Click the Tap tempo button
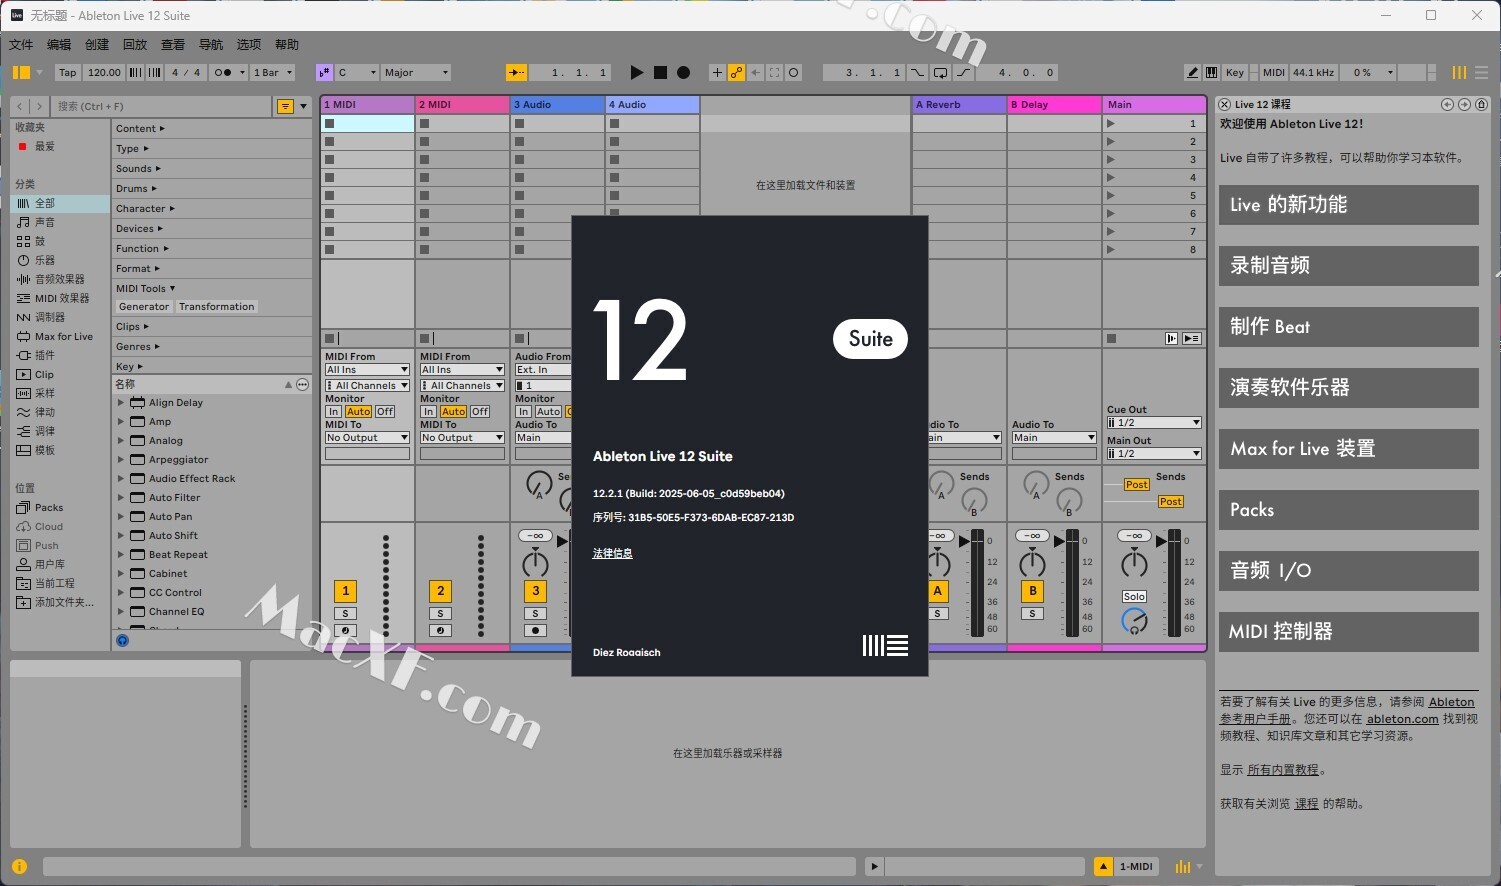This screenshot has width=1501, height=886. point(67,72)
